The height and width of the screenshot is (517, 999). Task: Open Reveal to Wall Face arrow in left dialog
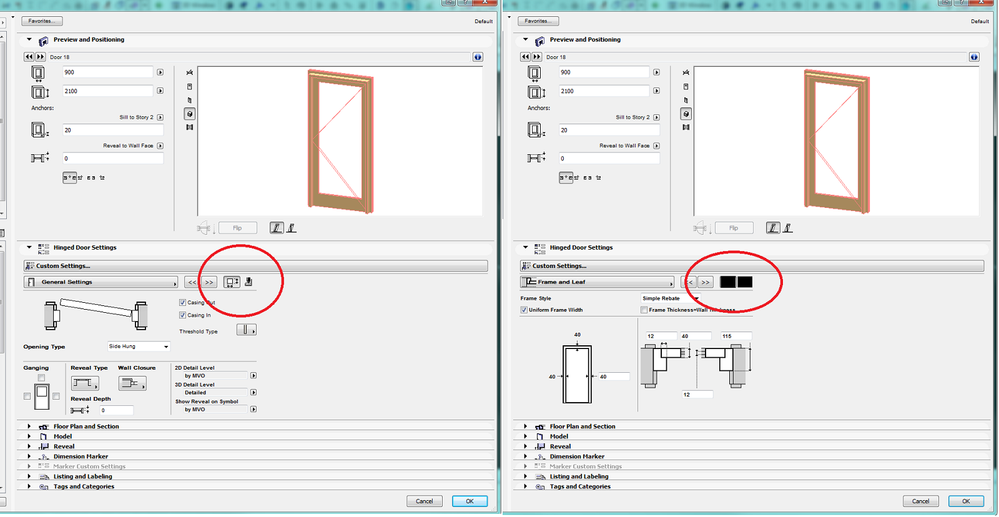coord(160,146)
